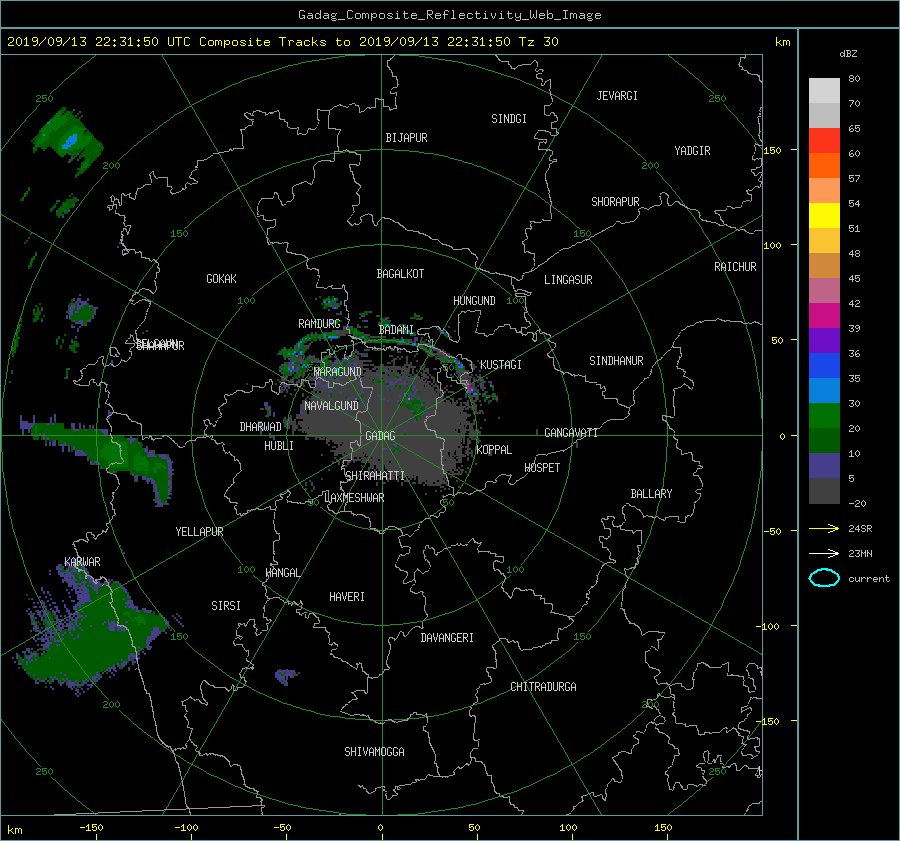Viewport: 900px width, 841px height.
Task: Click the DHARWAD city label
Action: [260, 427]
